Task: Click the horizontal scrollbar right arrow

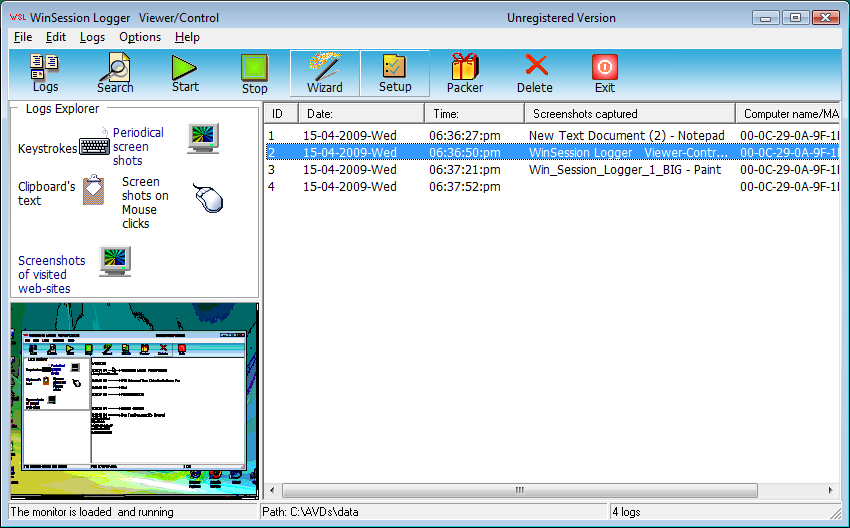Action: 832,490
